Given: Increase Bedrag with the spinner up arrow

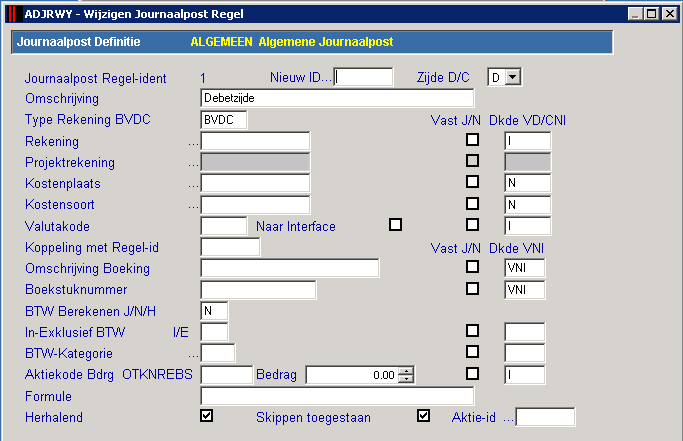Looking at the screenshot, I should click(406, 371).
